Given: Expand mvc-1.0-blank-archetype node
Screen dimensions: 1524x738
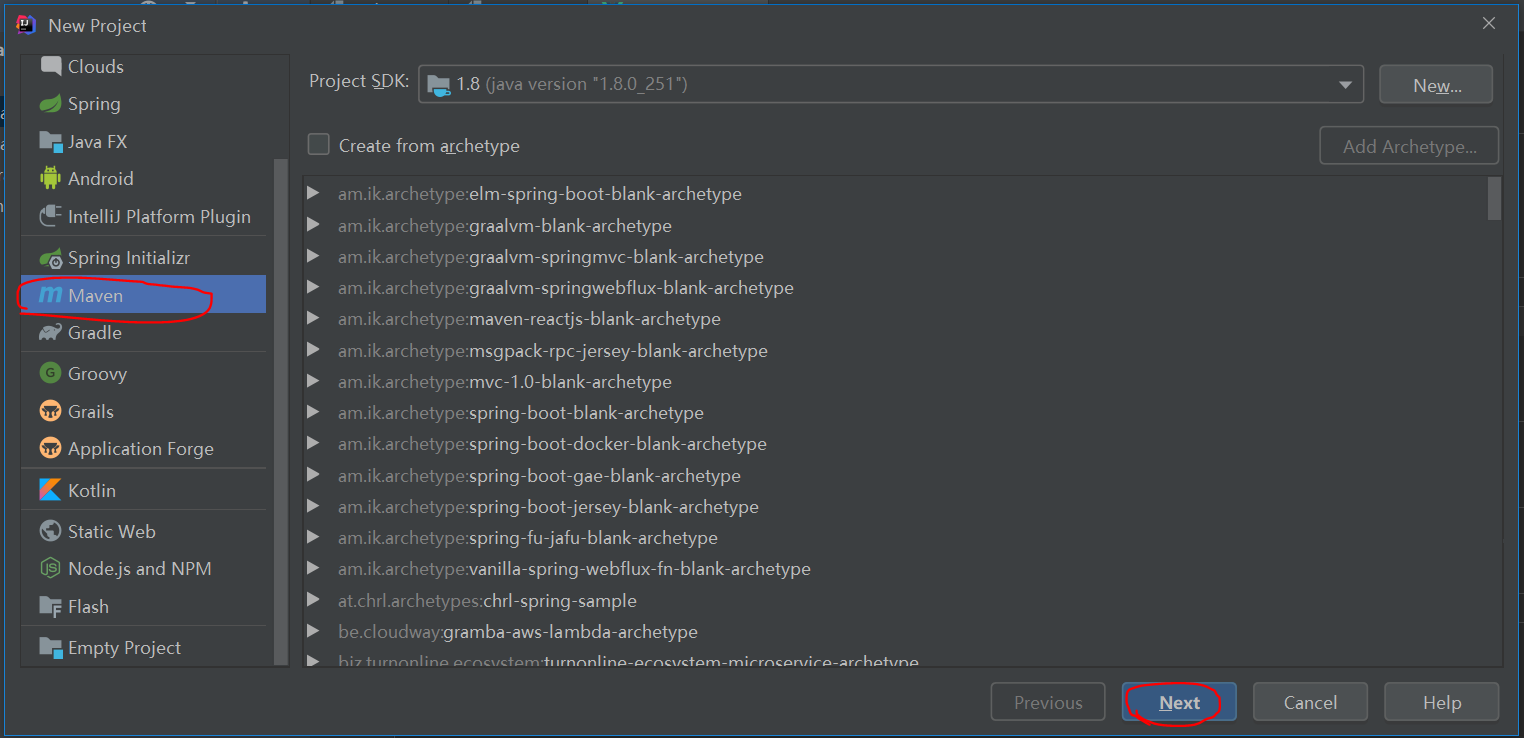Looking at the screenshot, I should pyautogui.click(x=314, y=381).
